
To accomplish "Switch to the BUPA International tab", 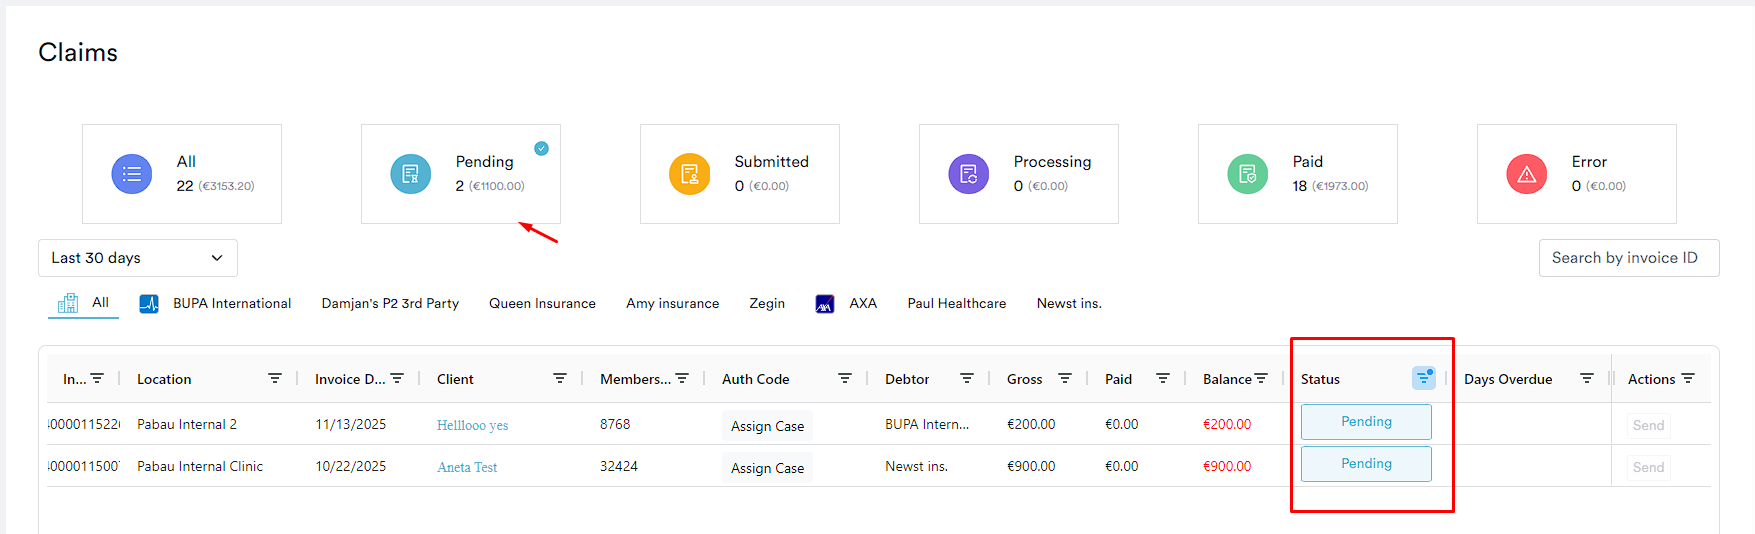I will coord(216,303).
